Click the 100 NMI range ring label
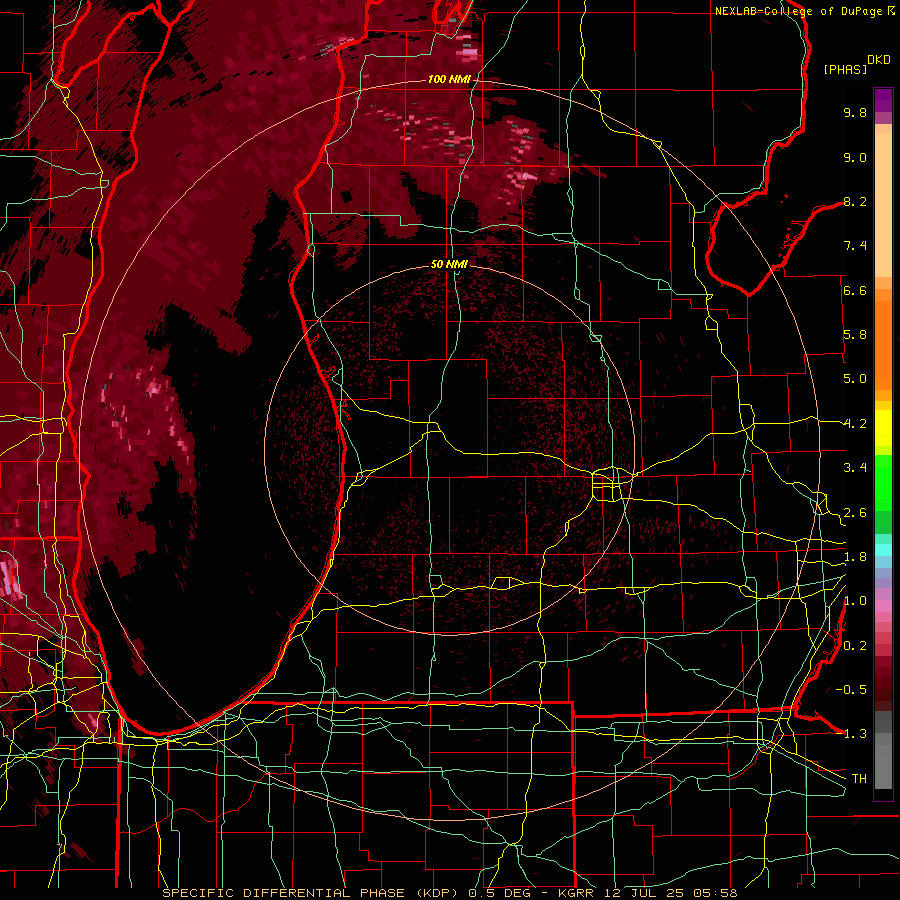This screenshot has height=900, width=900. click(x=449, y=79)
